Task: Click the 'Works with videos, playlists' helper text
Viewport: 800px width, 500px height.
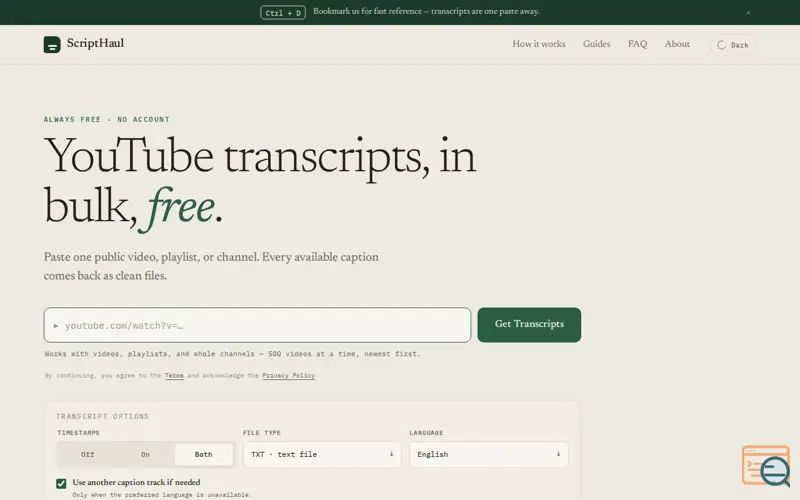Action: click(233, 354)
